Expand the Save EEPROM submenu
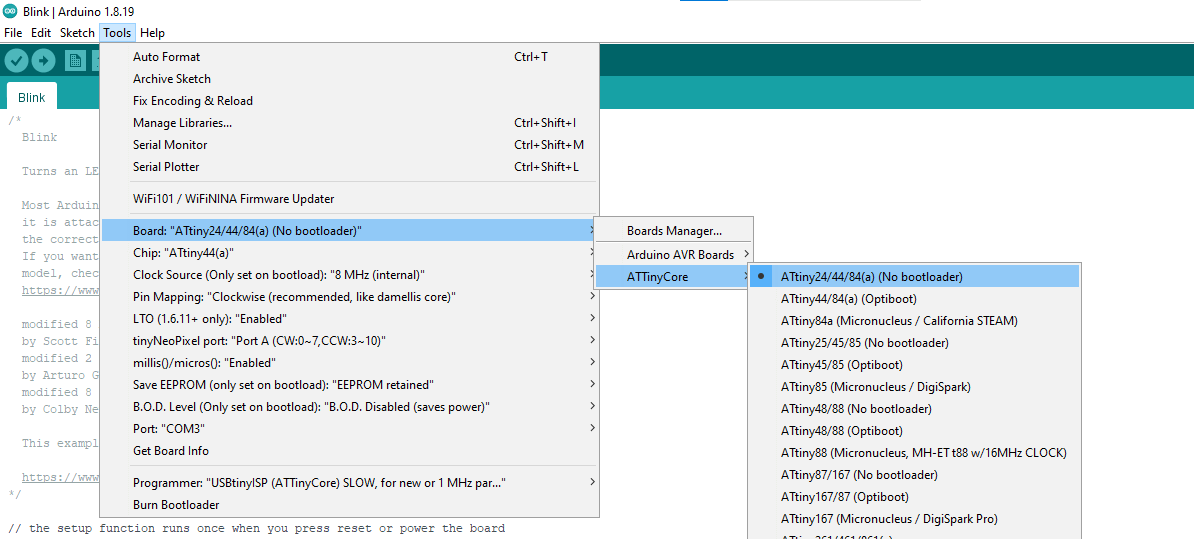 pos(350,384)
